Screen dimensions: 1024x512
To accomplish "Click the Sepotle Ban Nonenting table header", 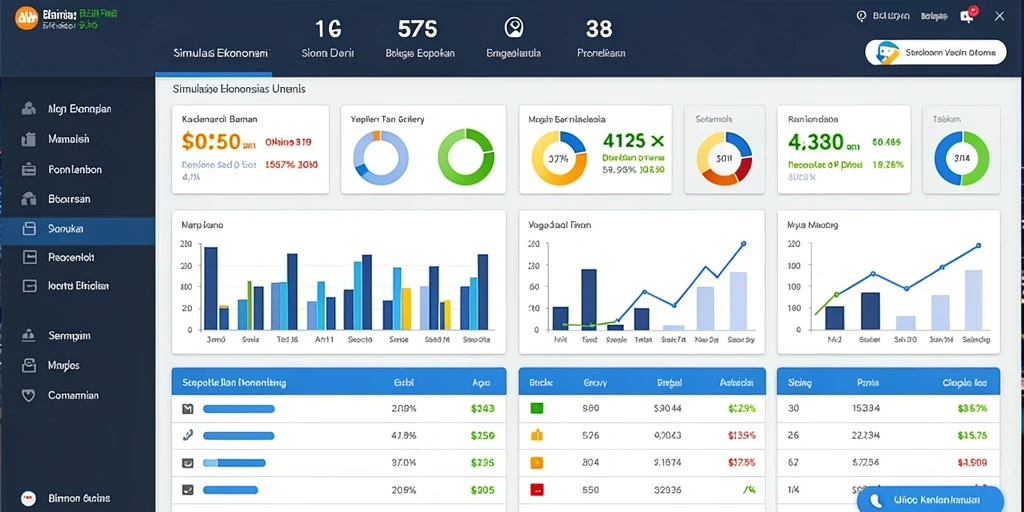I will pyautogui.click(x=234, y=383).
